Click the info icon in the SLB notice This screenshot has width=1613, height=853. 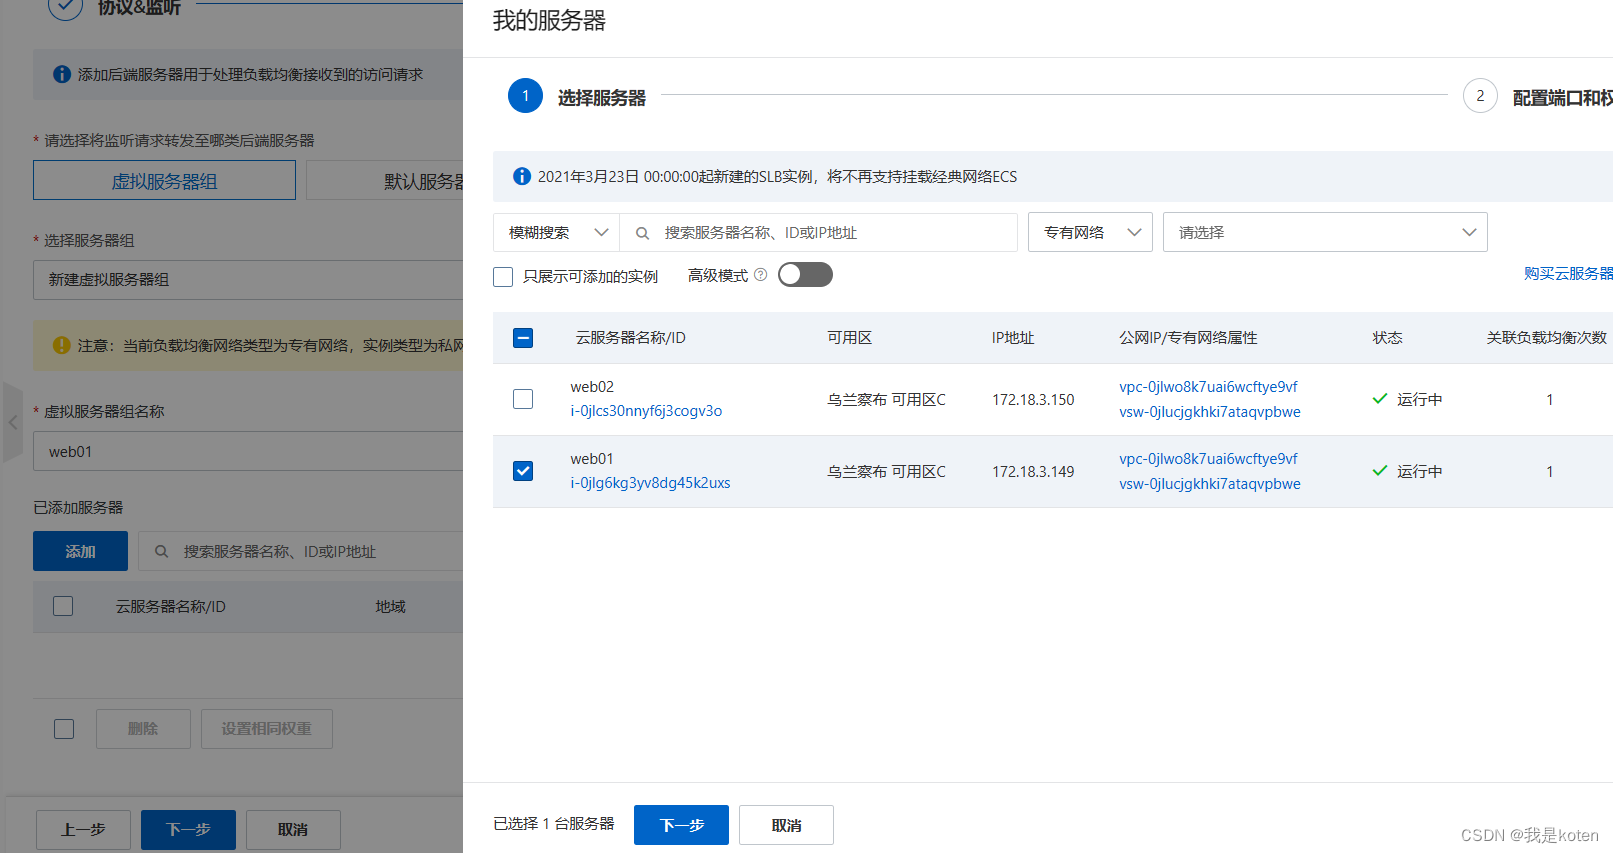[x=521, y=176]
